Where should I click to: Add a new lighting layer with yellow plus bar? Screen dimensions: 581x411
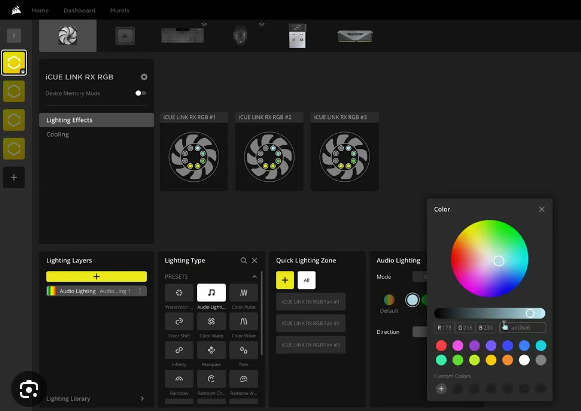point(96,276)
